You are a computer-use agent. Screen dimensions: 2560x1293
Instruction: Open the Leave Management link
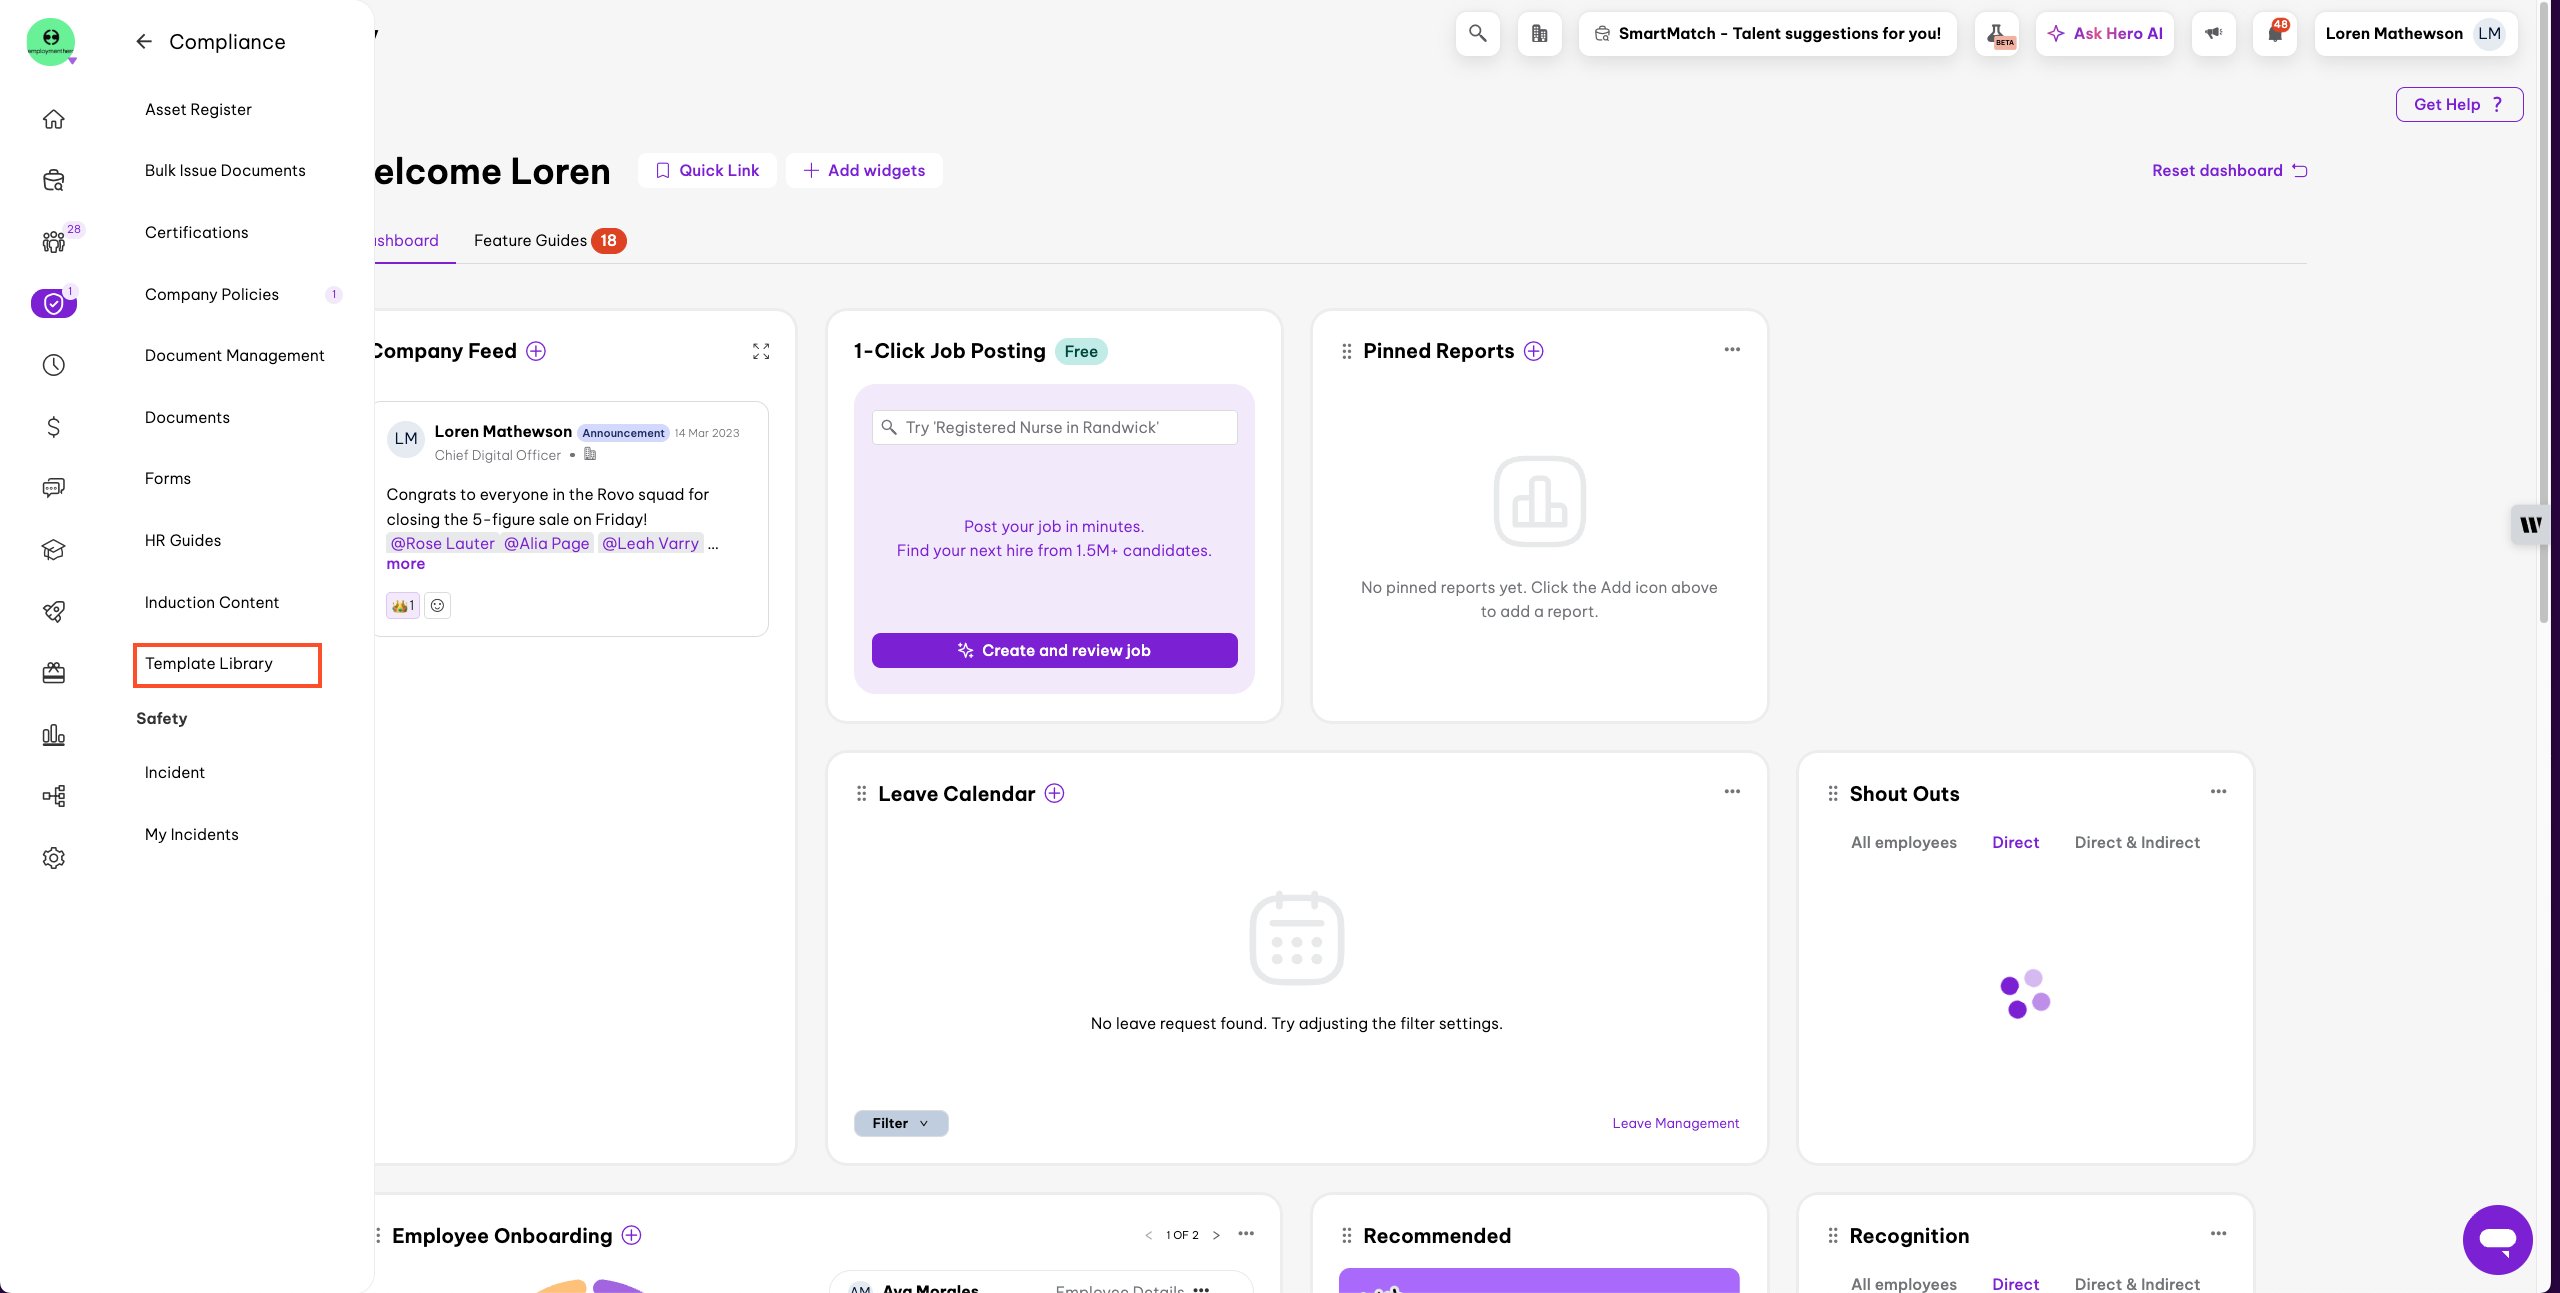[x=1675, y=1123]
